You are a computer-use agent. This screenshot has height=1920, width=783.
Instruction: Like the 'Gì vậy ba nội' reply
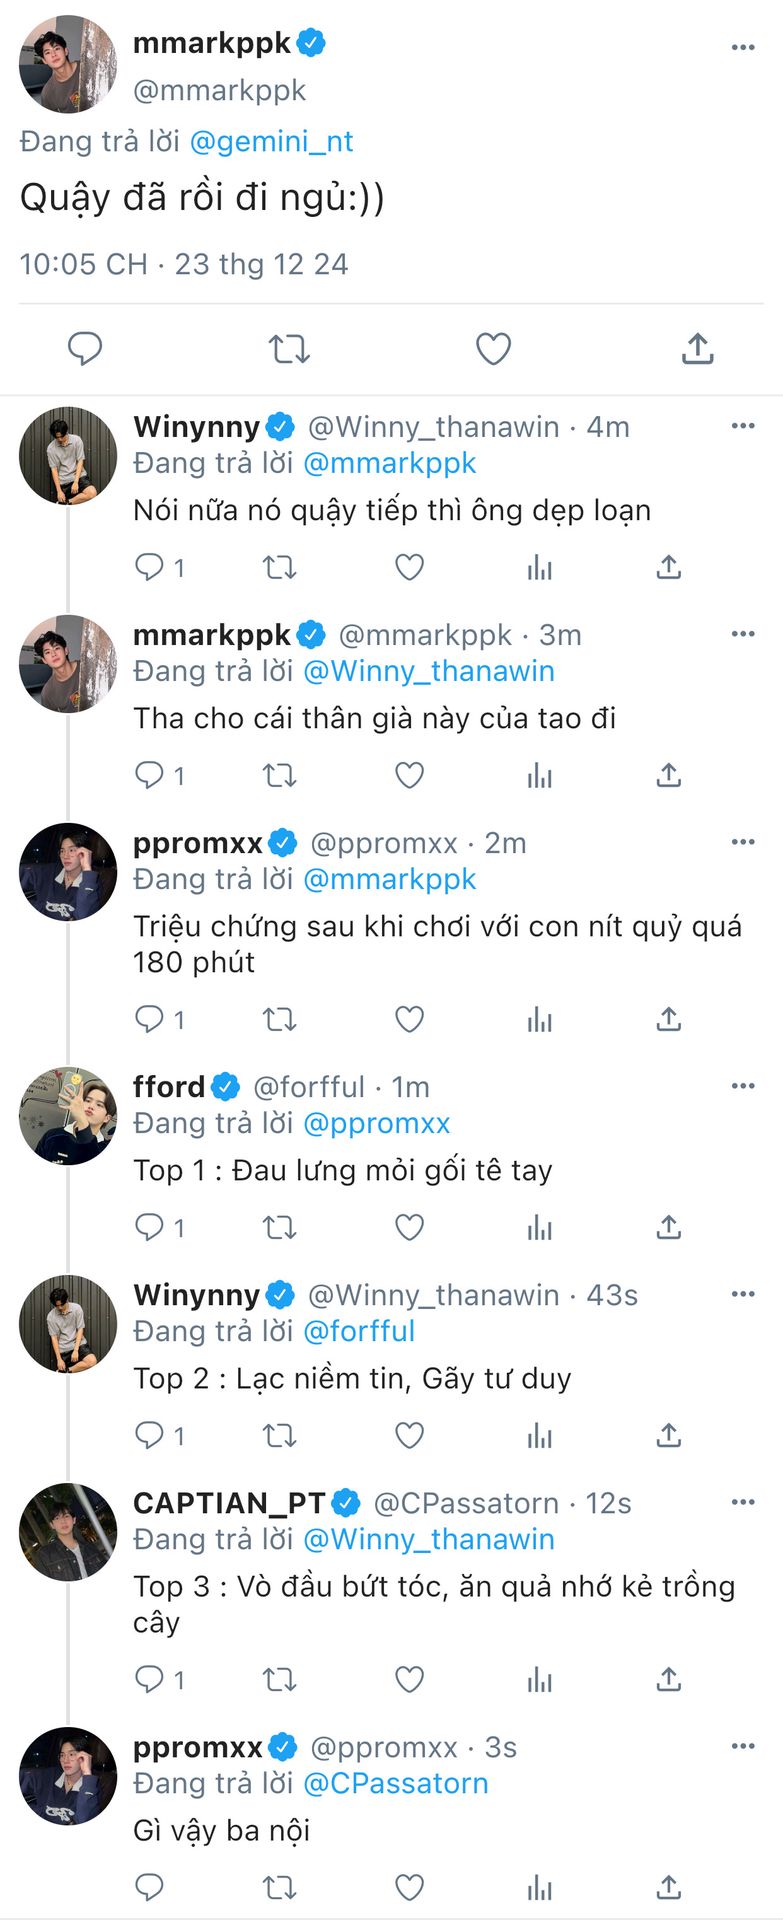[409, 1887]
